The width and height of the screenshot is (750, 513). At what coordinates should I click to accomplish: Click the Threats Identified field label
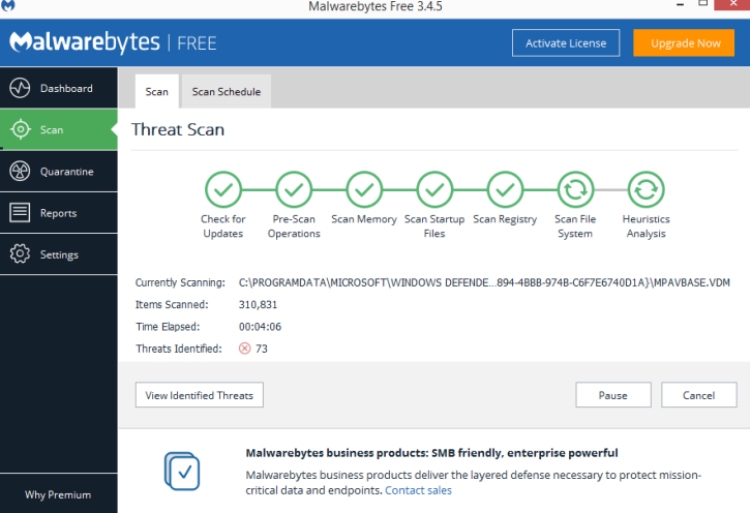point(179,349)
